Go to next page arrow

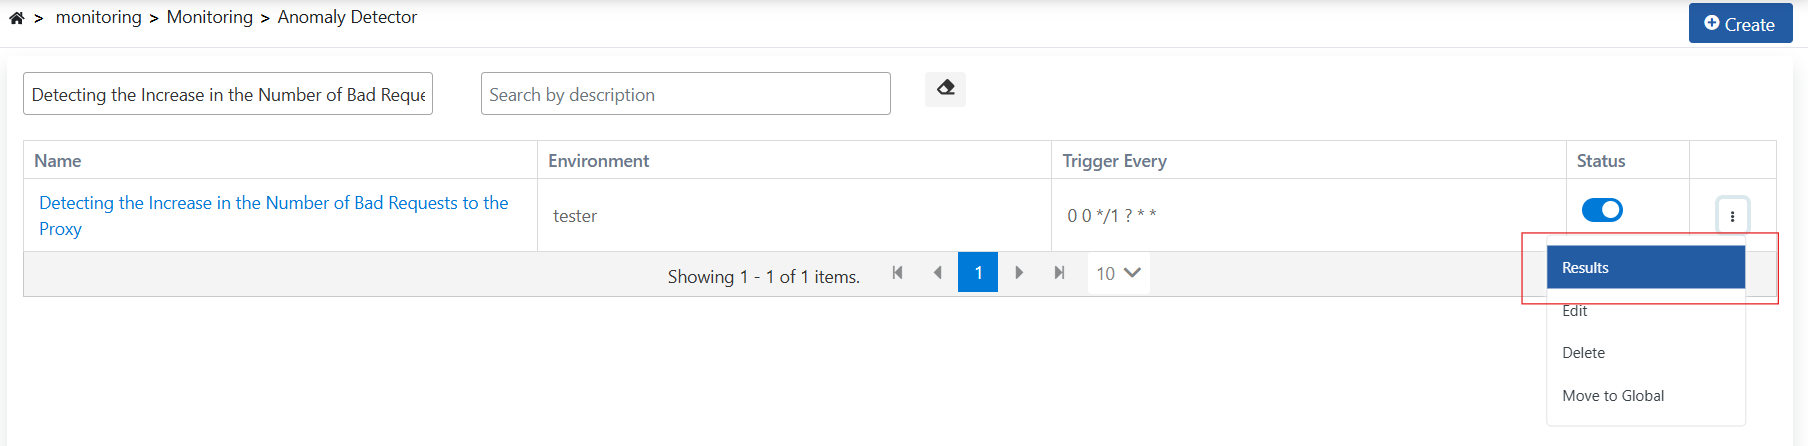pyautogui.click(x=1019, y=273)
